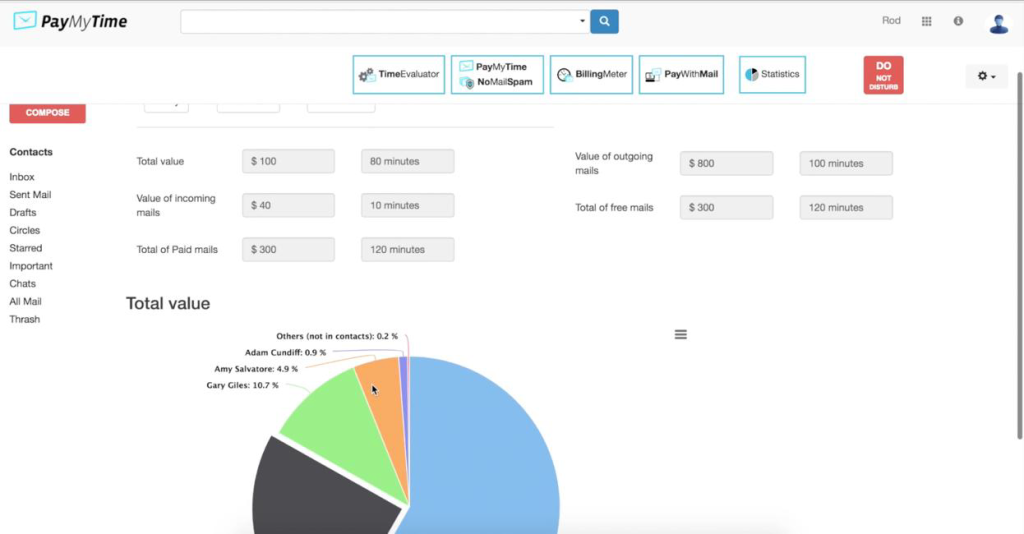Open the Important folder

(x=31, y=266)
